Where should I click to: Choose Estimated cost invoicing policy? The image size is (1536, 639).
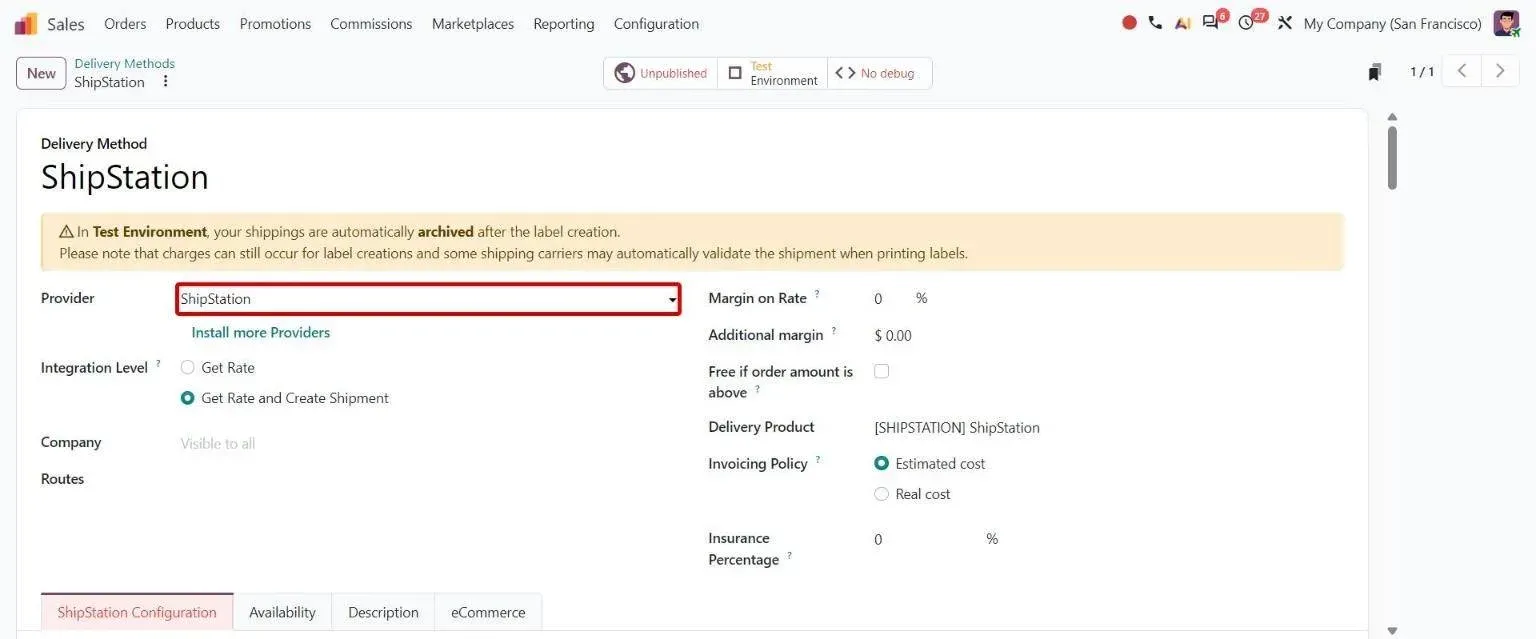(x=881, y=464)
